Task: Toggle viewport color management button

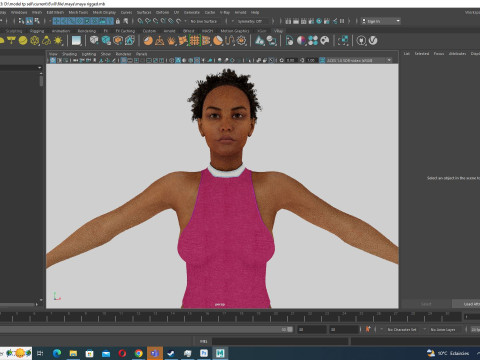Action: pyautogui.click(x=322, y=60)
